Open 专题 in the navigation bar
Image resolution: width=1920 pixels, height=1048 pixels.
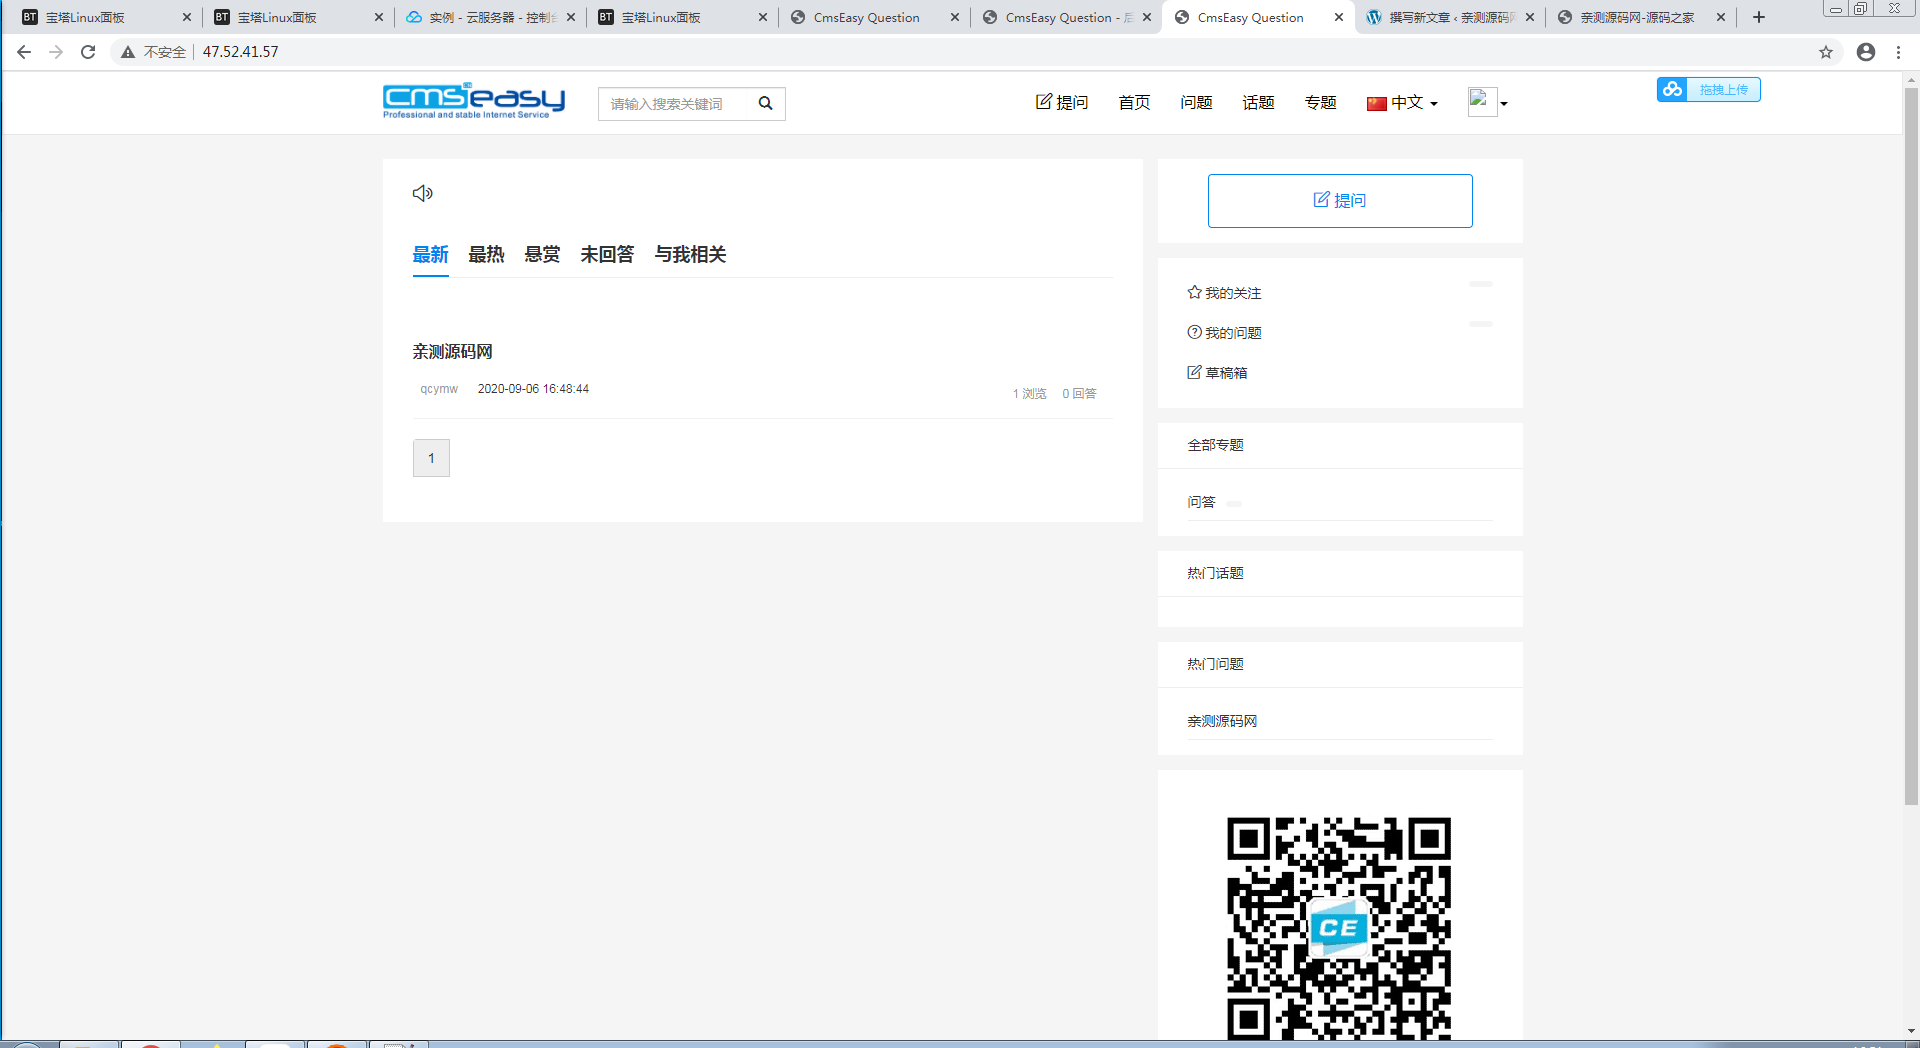coord(1320,103)
